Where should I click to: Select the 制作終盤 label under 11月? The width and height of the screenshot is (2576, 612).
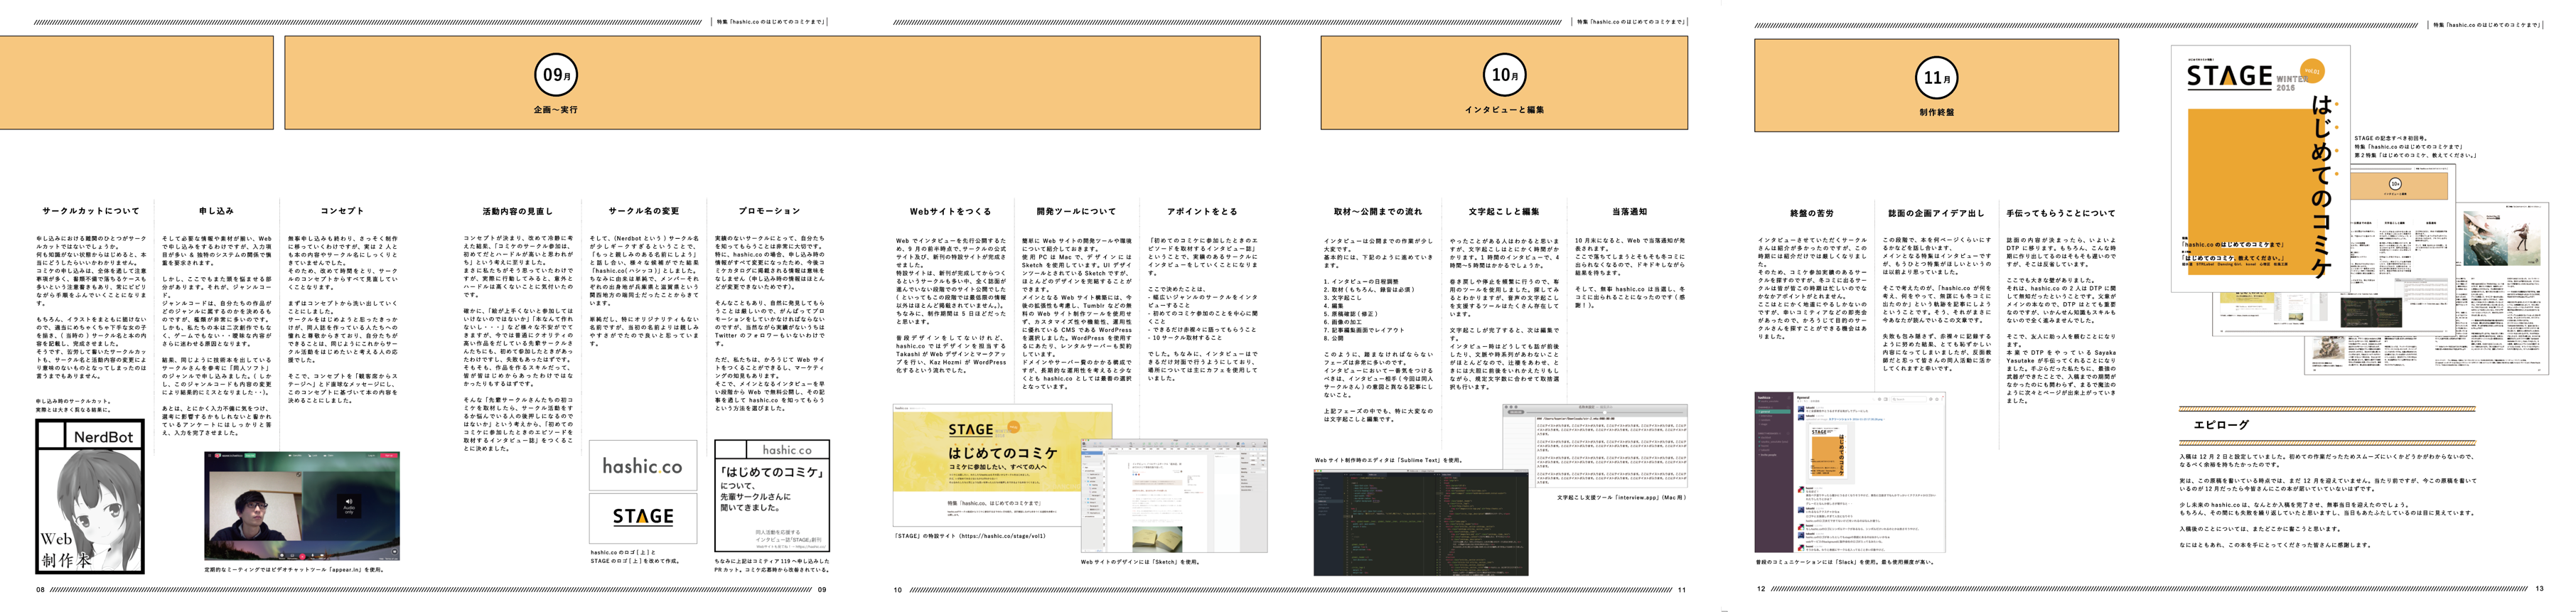(x=1936, y=112)
